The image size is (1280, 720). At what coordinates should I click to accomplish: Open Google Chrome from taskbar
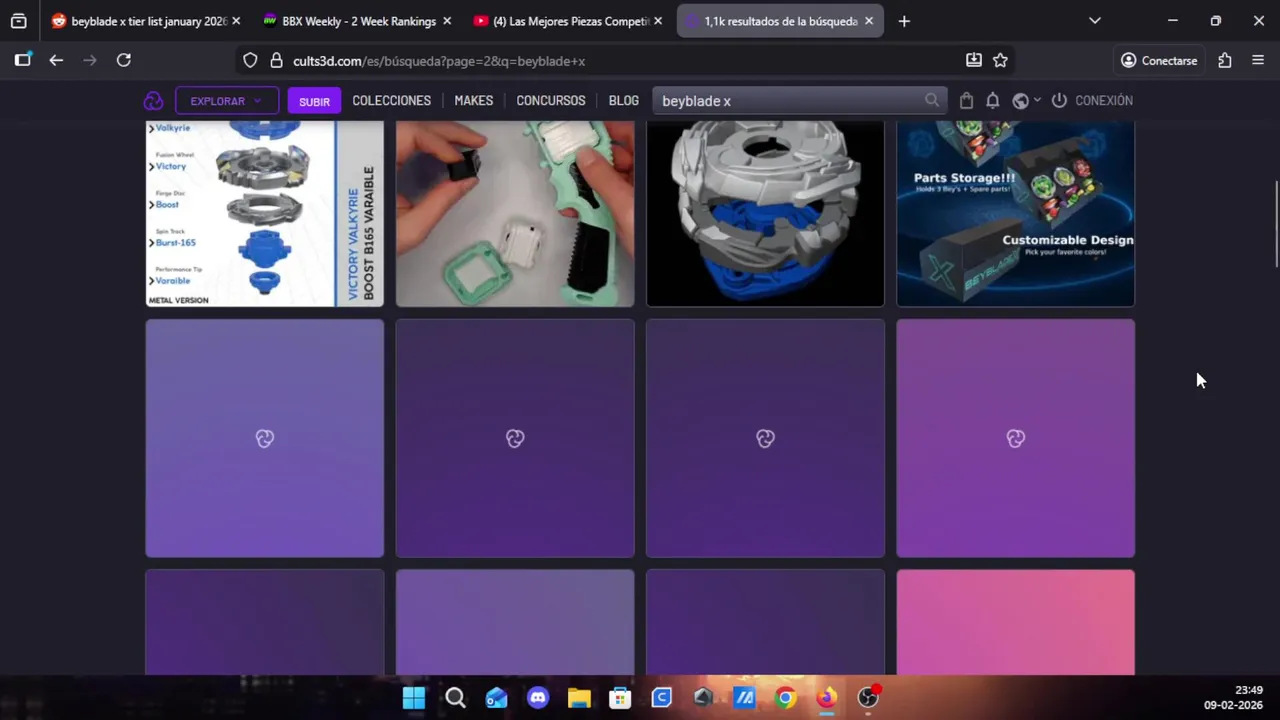coord(785,698)
